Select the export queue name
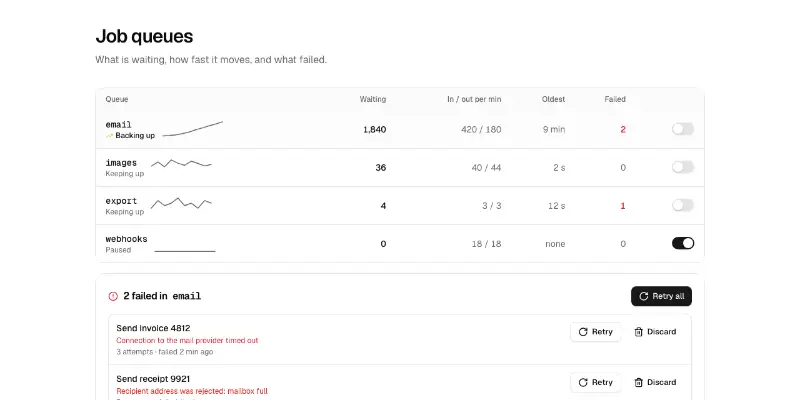This screenshot has height=400, width=800. [x=121, y=201]
